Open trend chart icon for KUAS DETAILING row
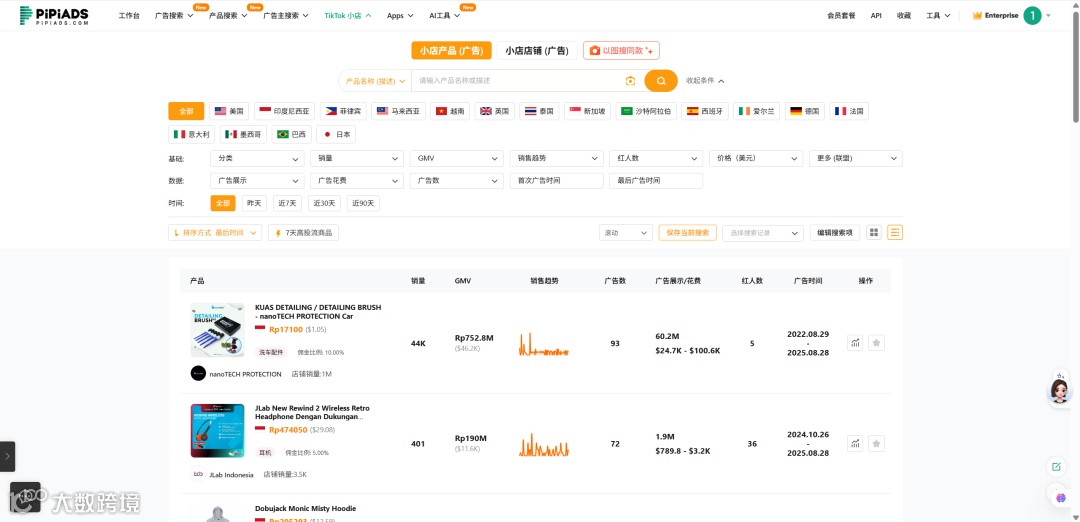 click(855, 343)
